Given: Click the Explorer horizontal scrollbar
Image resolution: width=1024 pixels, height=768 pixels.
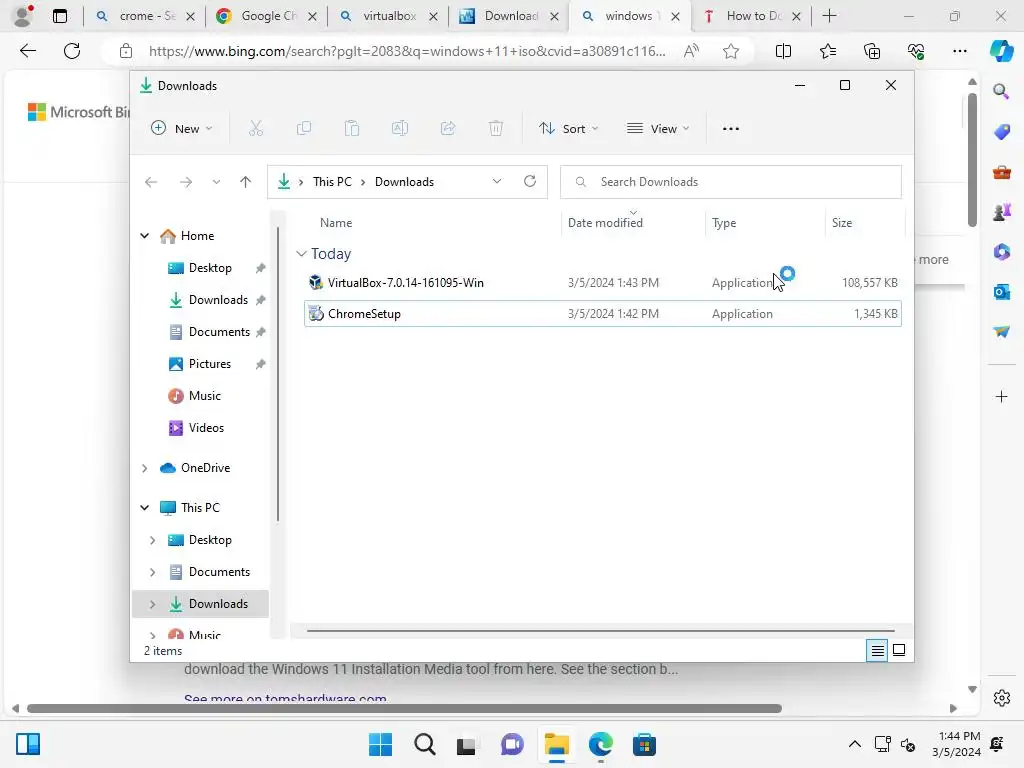Looking at the screenshot, I should pyautogui.click(x=600, y=631).
